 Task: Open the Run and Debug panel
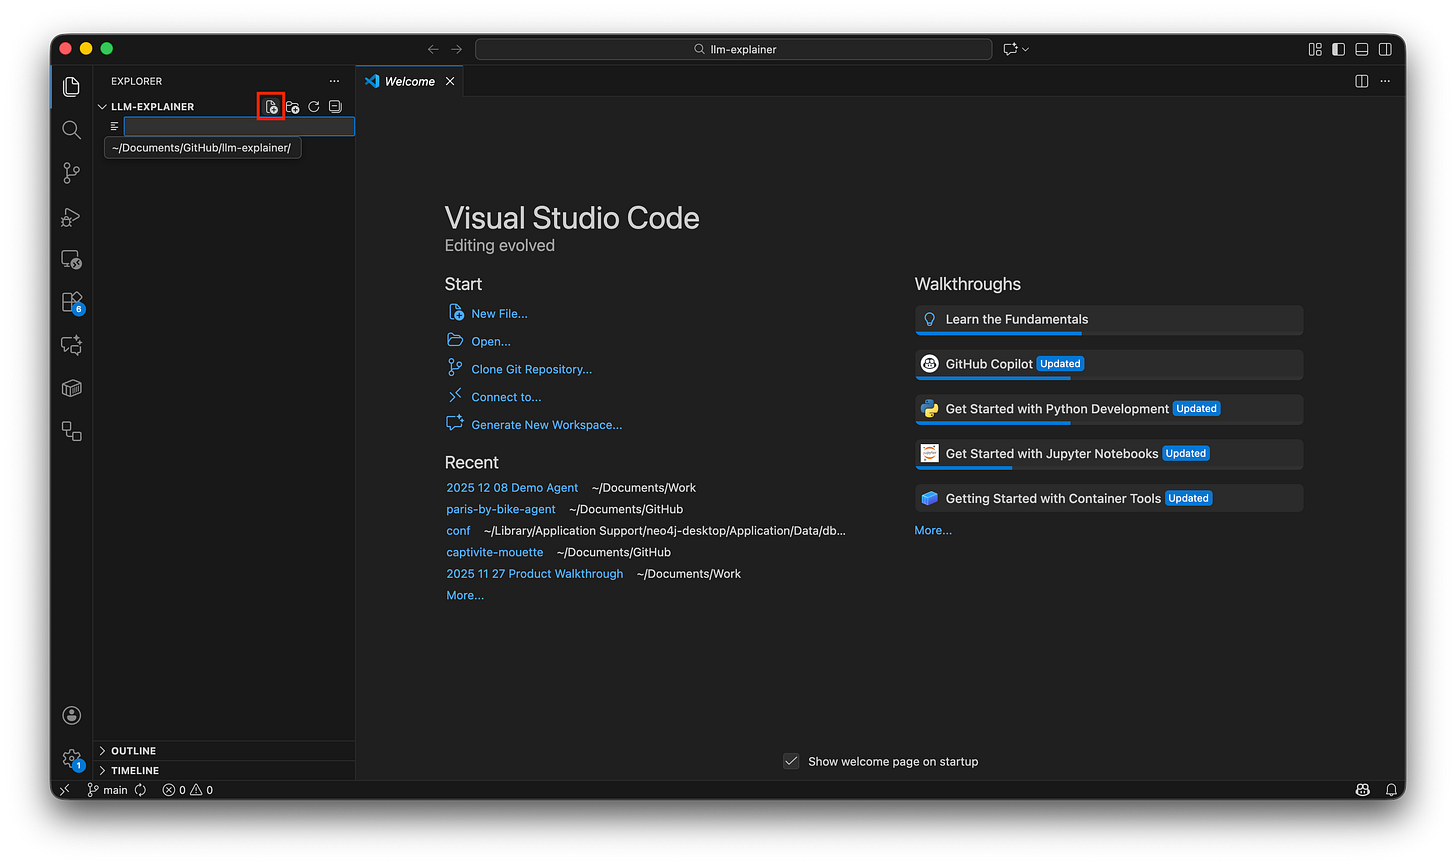71,217
